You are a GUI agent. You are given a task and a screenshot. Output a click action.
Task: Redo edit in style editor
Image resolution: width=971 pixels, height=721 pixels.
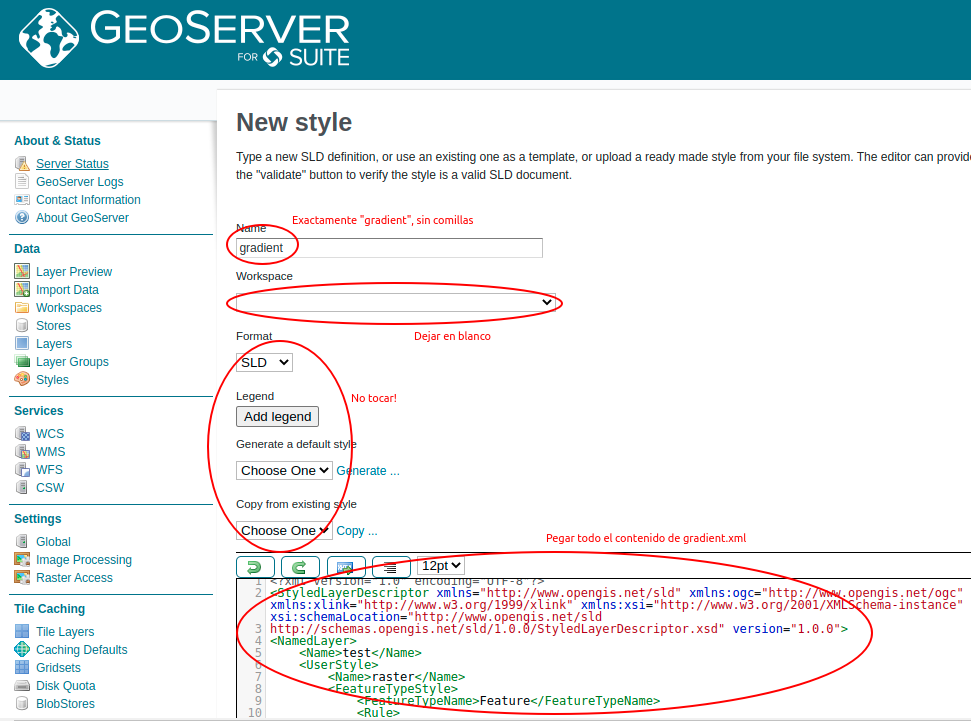(x=300, y=566)
